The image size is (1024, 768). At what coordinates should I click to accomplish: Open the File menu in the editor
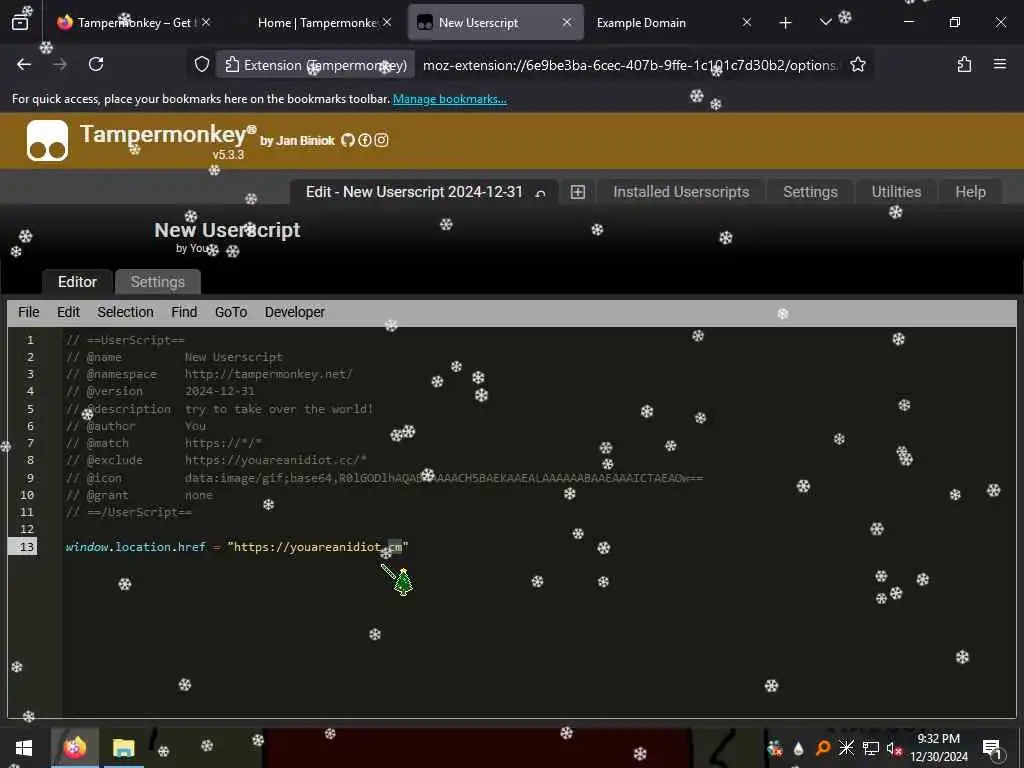point(29,312)
